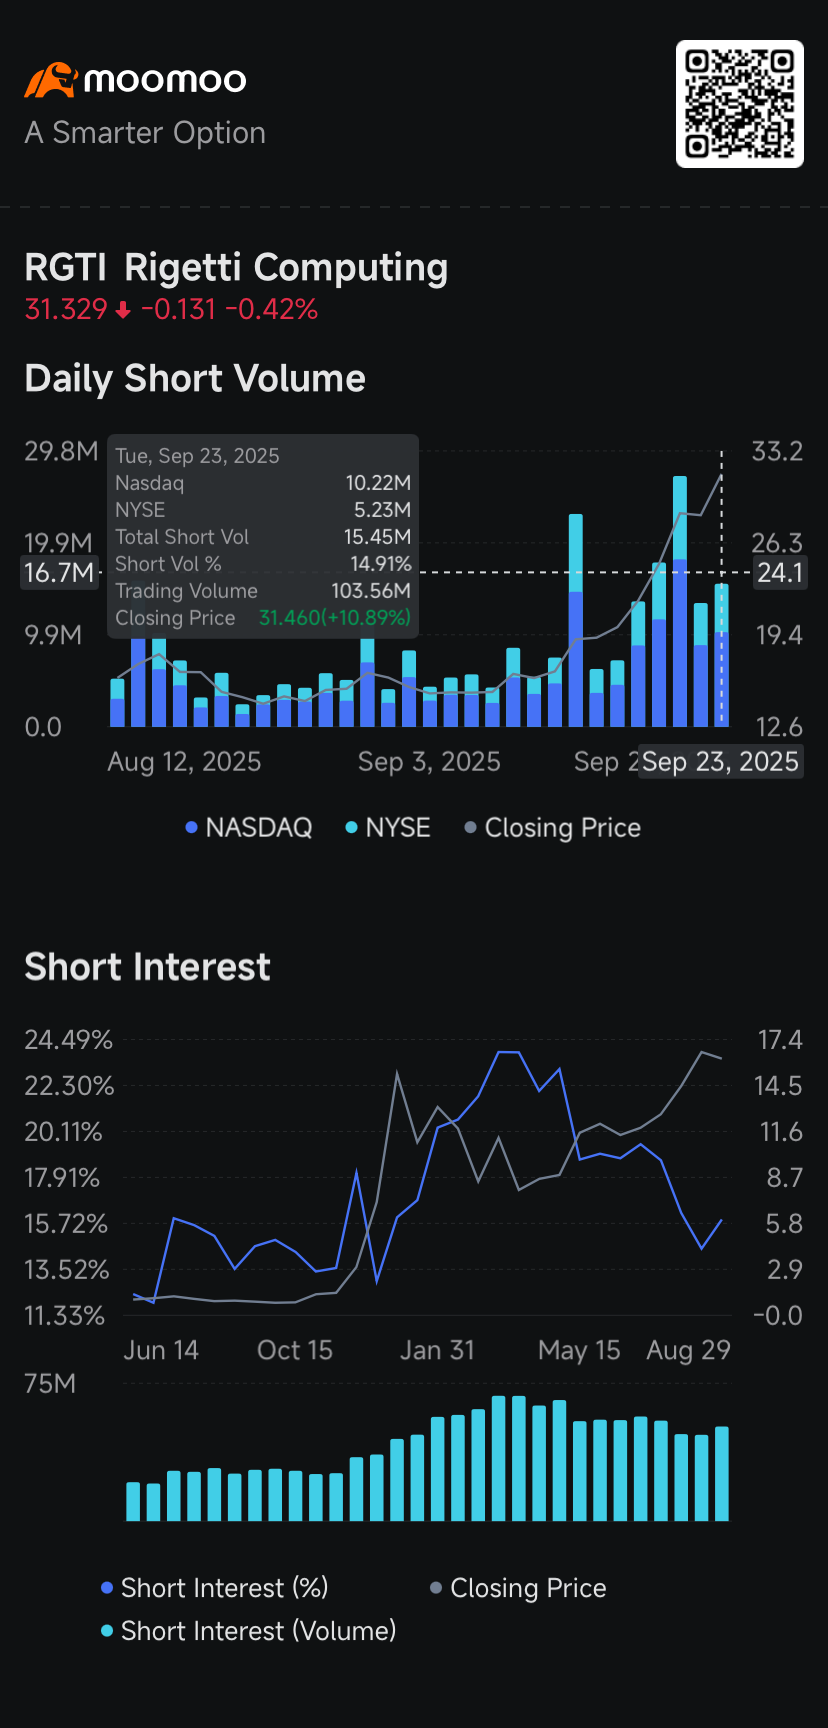Click the Sep 23, 2025 date marker label
Screen dimensions: 828x1728
pos(720,762)
